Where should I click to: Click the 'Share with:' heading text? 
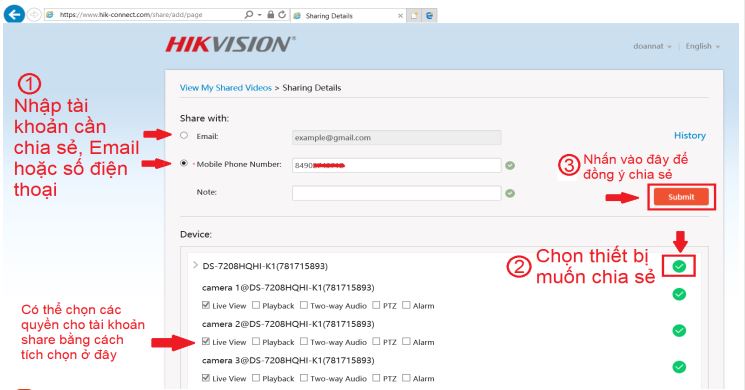(204, 118)
